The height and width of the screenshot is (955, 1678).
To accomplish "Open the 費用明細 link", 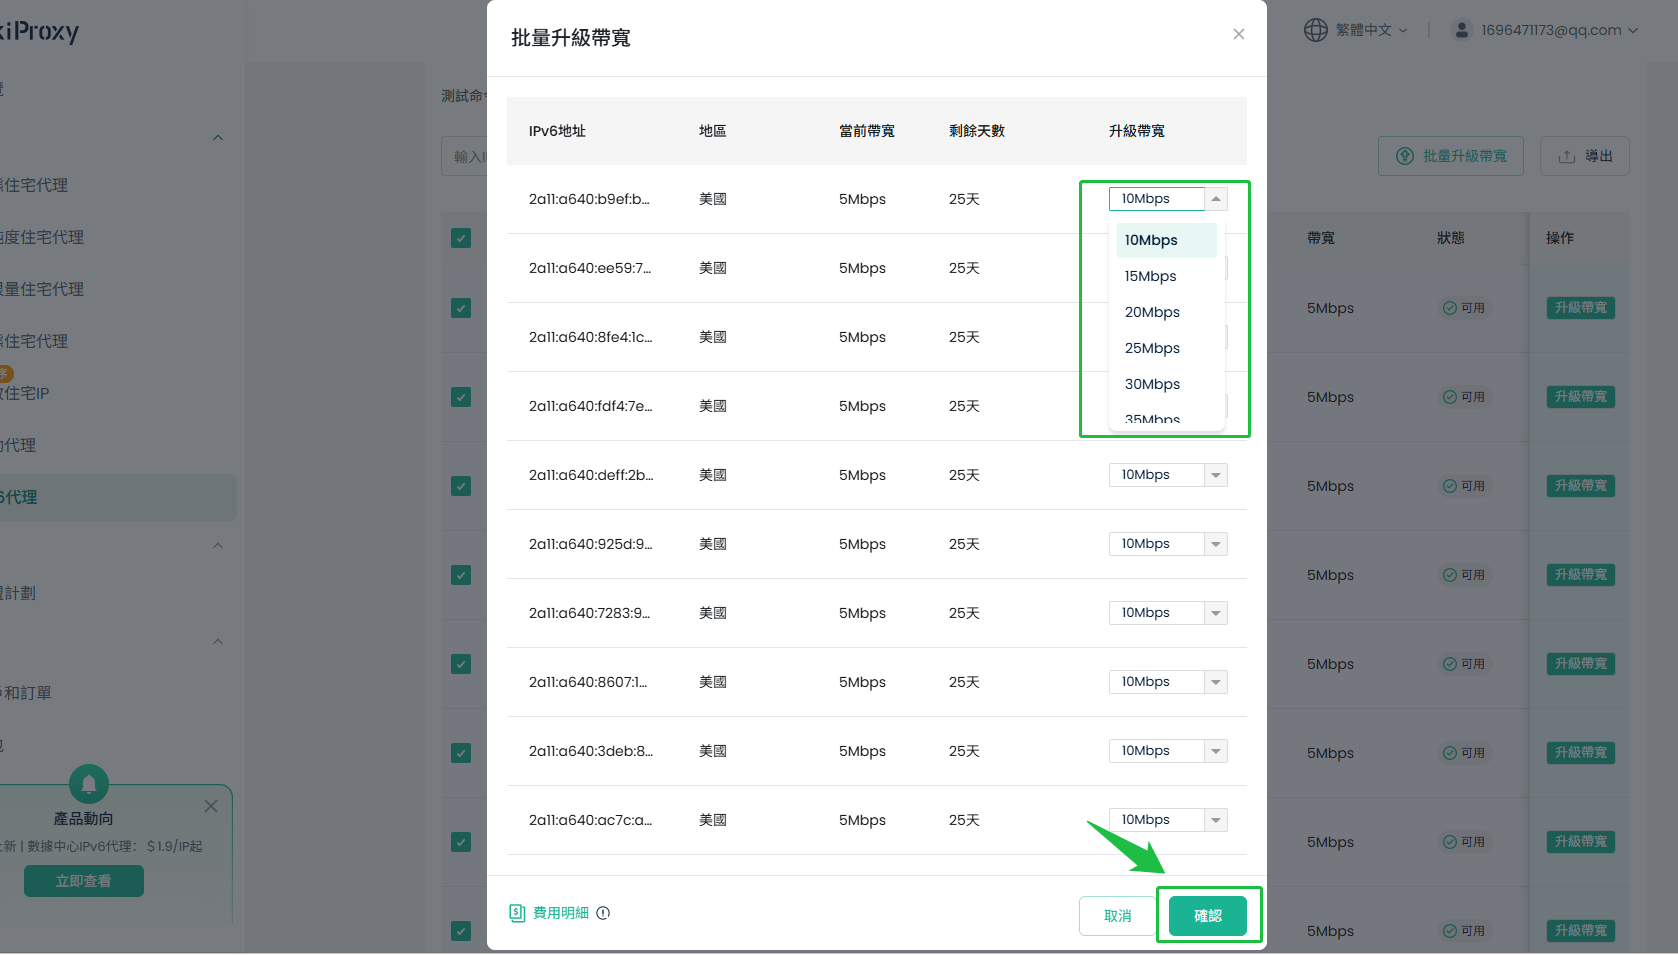I will [x=561, y=913].
